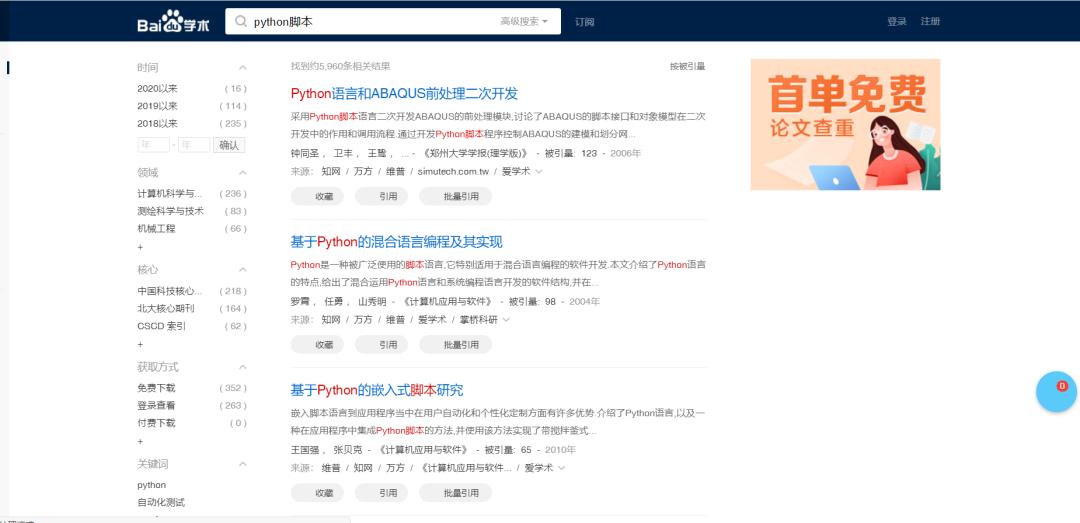Screen dimensions: 1080x523
Task: Expand sources arrow for first result
Action: [x=539, y=171]
